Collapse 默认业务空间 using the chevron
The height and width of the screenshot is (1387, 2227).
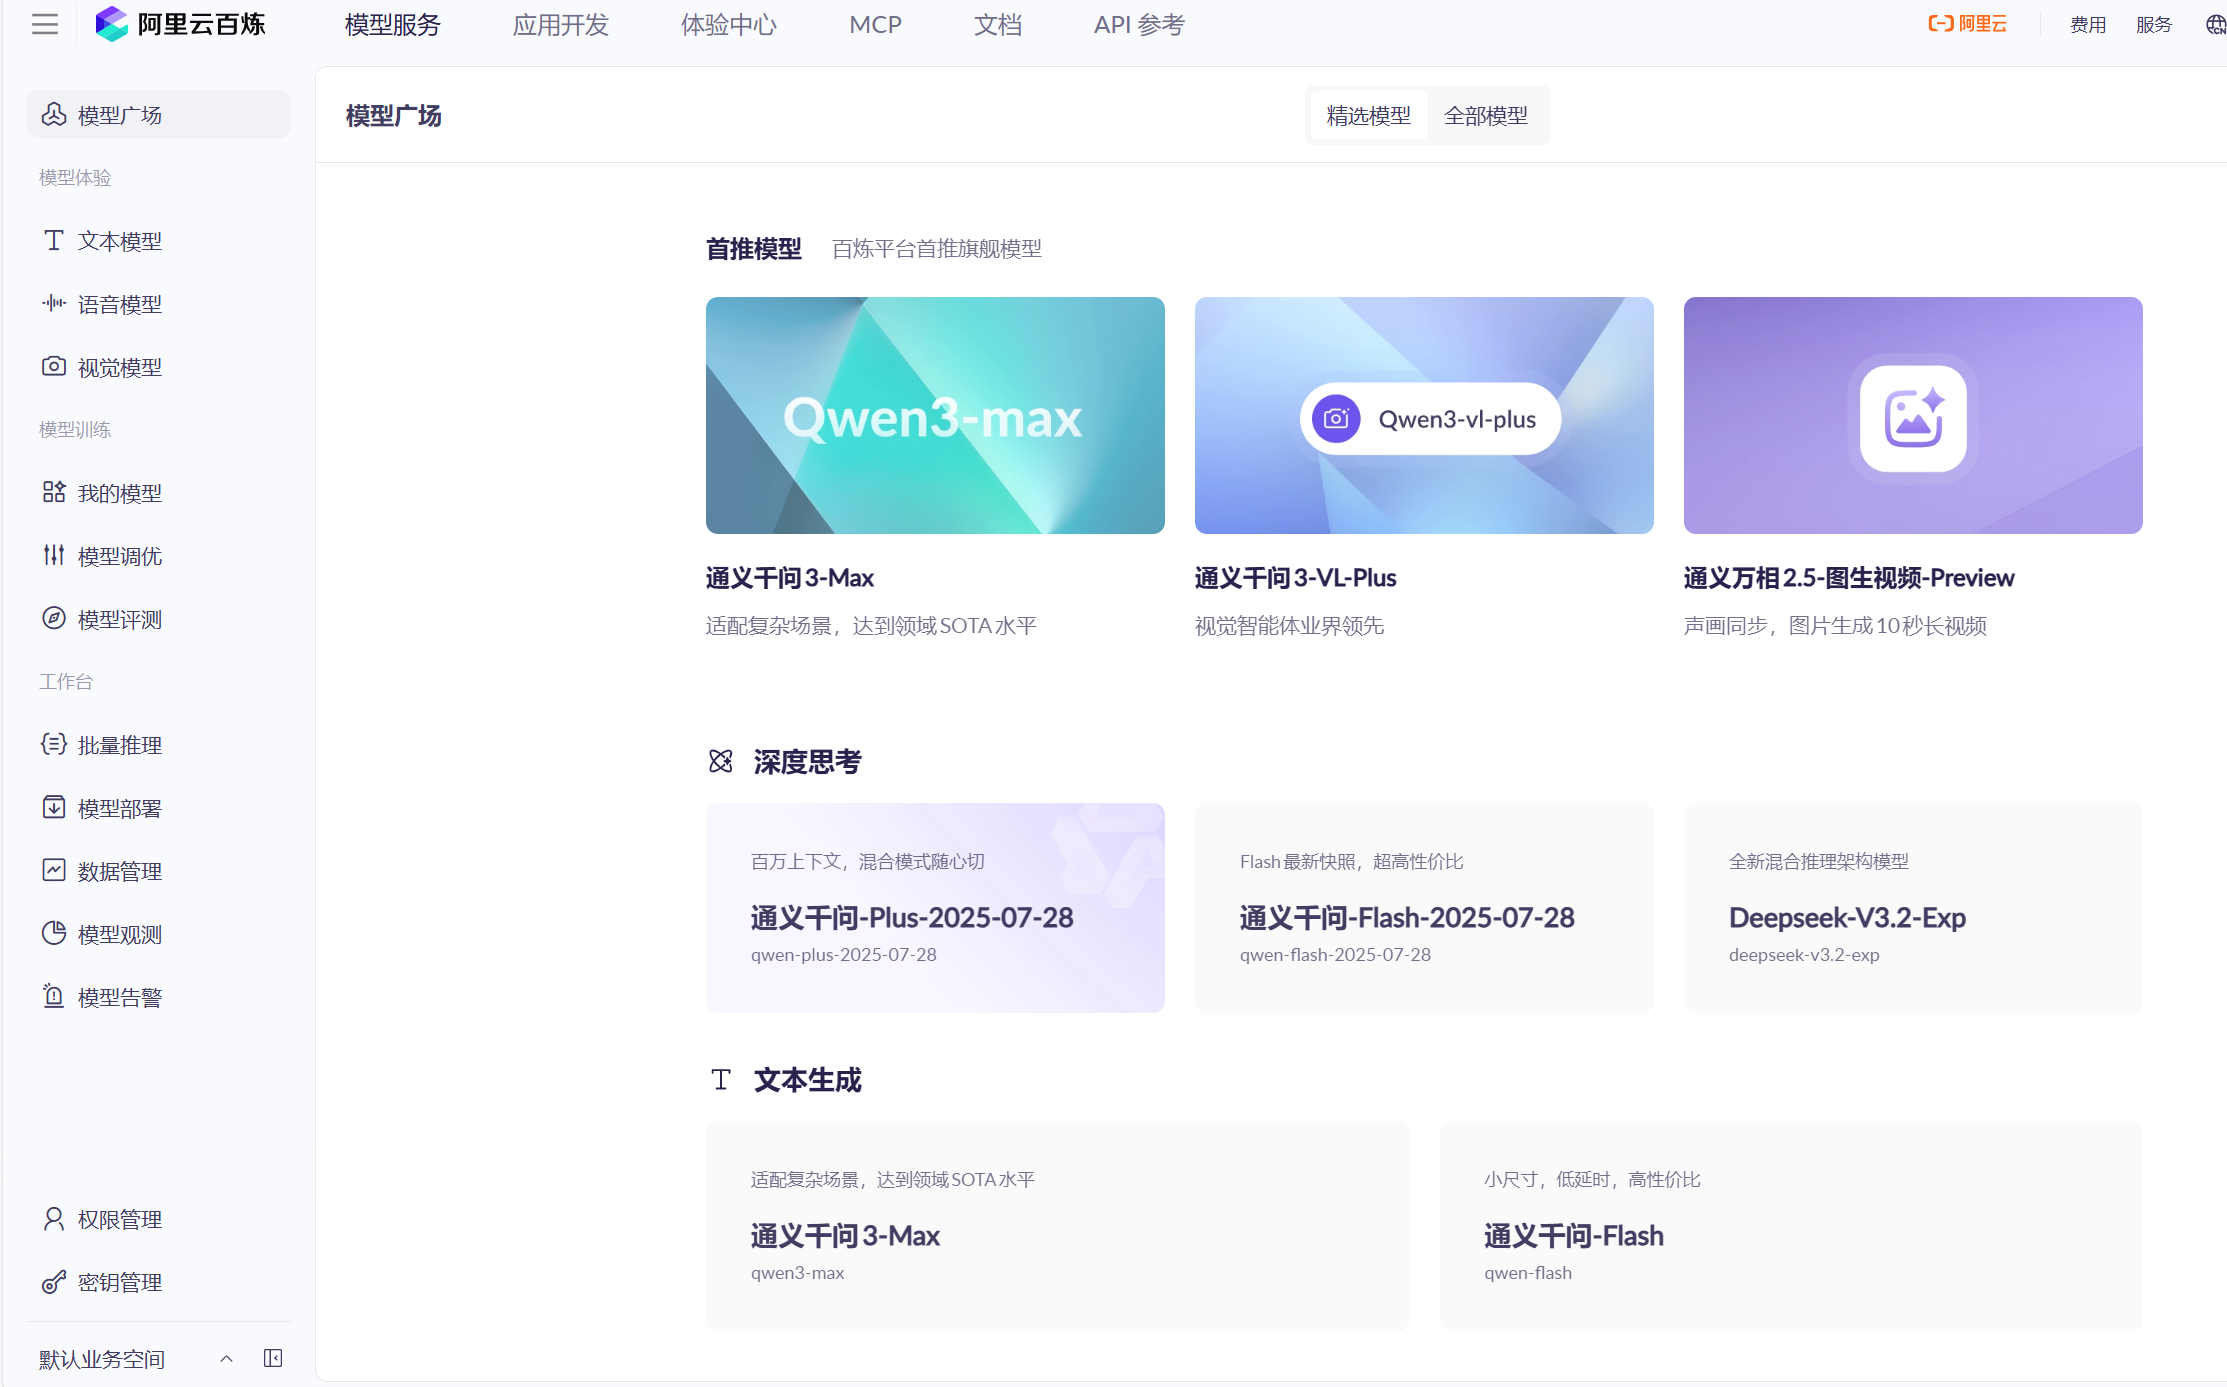point(225,1358)
